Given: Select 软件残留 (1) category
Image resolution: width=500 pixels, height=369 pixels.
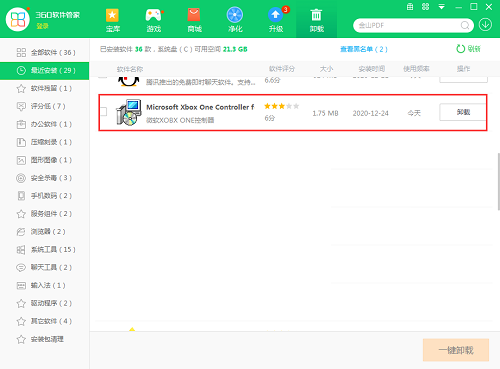Looking at the screenshot, I should point(45,88).
